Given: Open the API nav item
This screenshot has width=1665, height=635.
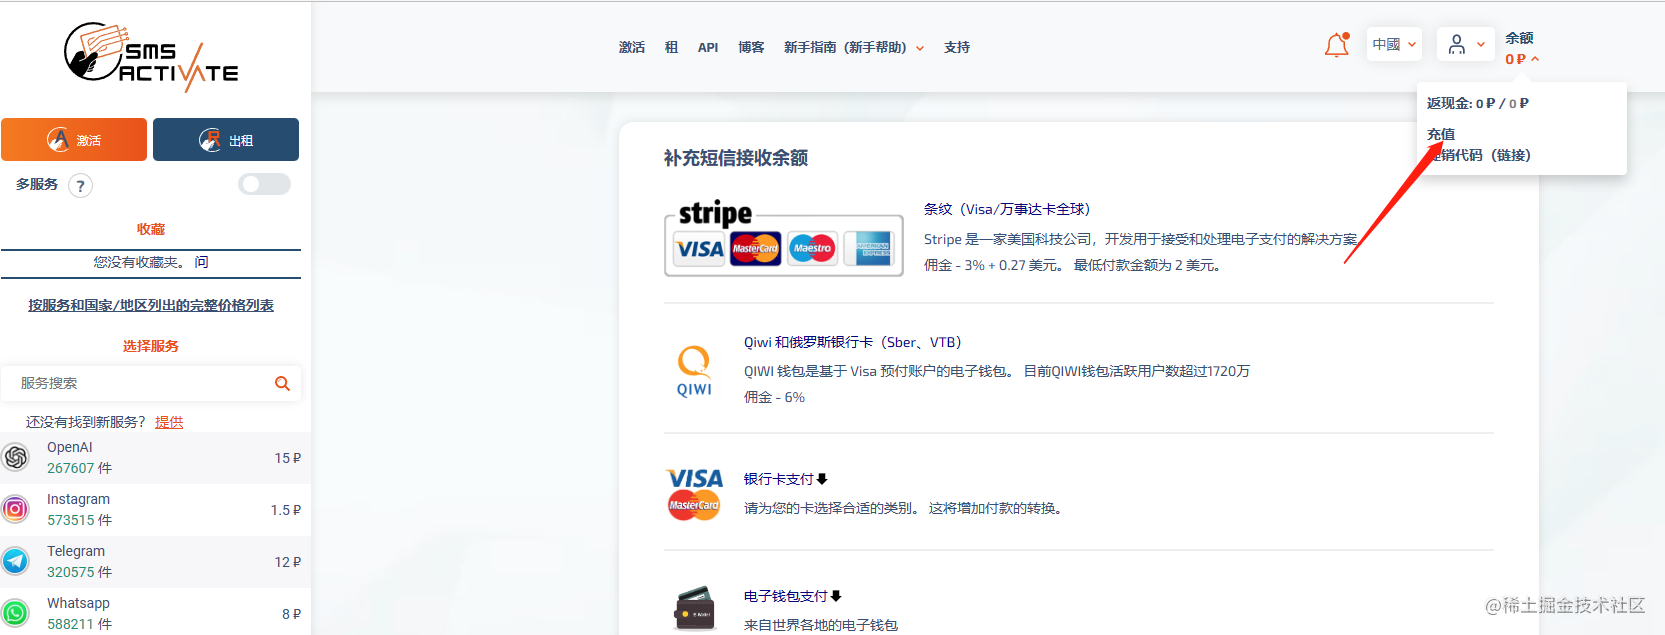Looking at the screenshot, I should point(708,47).
